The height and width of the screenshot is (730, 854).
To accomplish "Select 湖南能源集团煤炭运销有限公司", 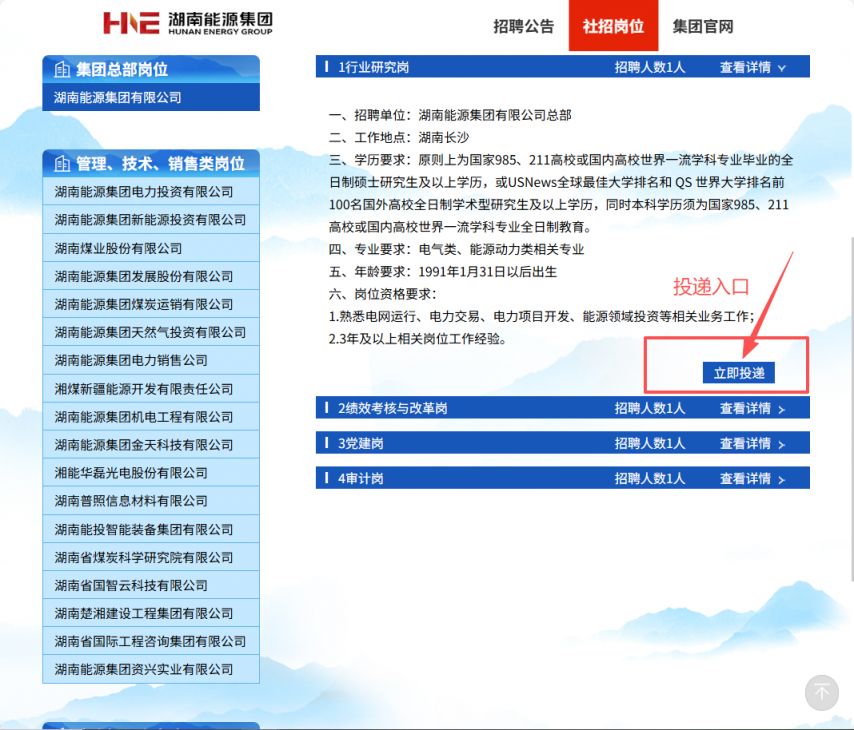I will click(151, 304).
